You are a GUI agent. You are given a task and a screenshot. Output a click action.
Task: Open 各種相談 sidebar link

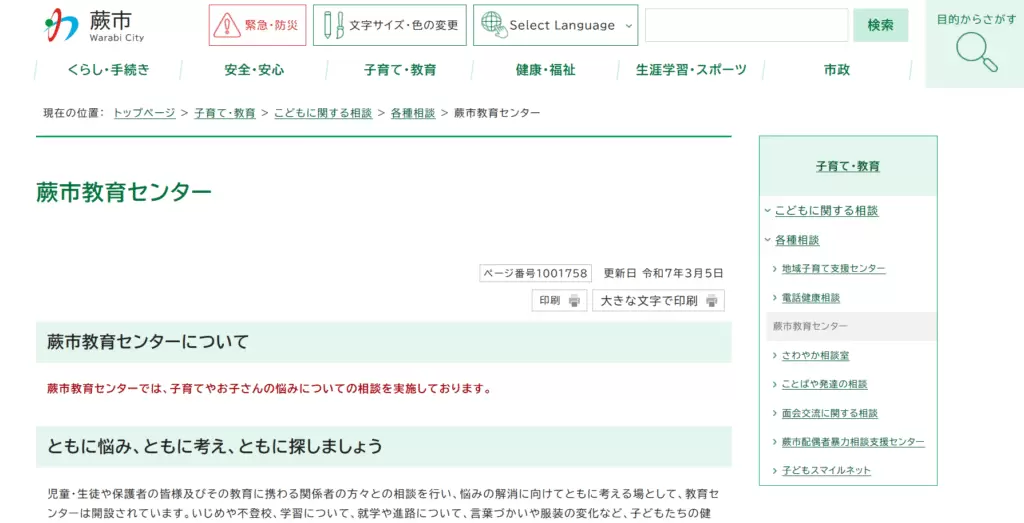pyautogui.click(x=797, y=240)
